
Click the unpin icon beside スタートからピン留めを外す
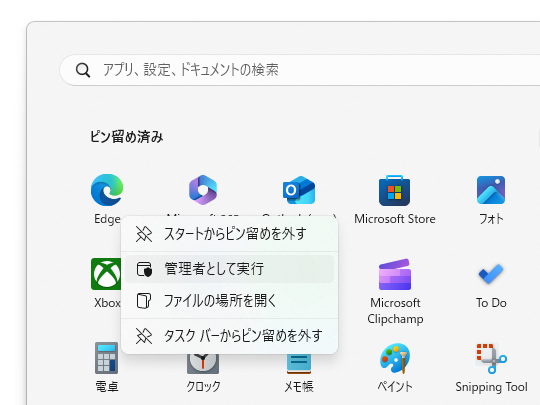[x=144, y=234]
